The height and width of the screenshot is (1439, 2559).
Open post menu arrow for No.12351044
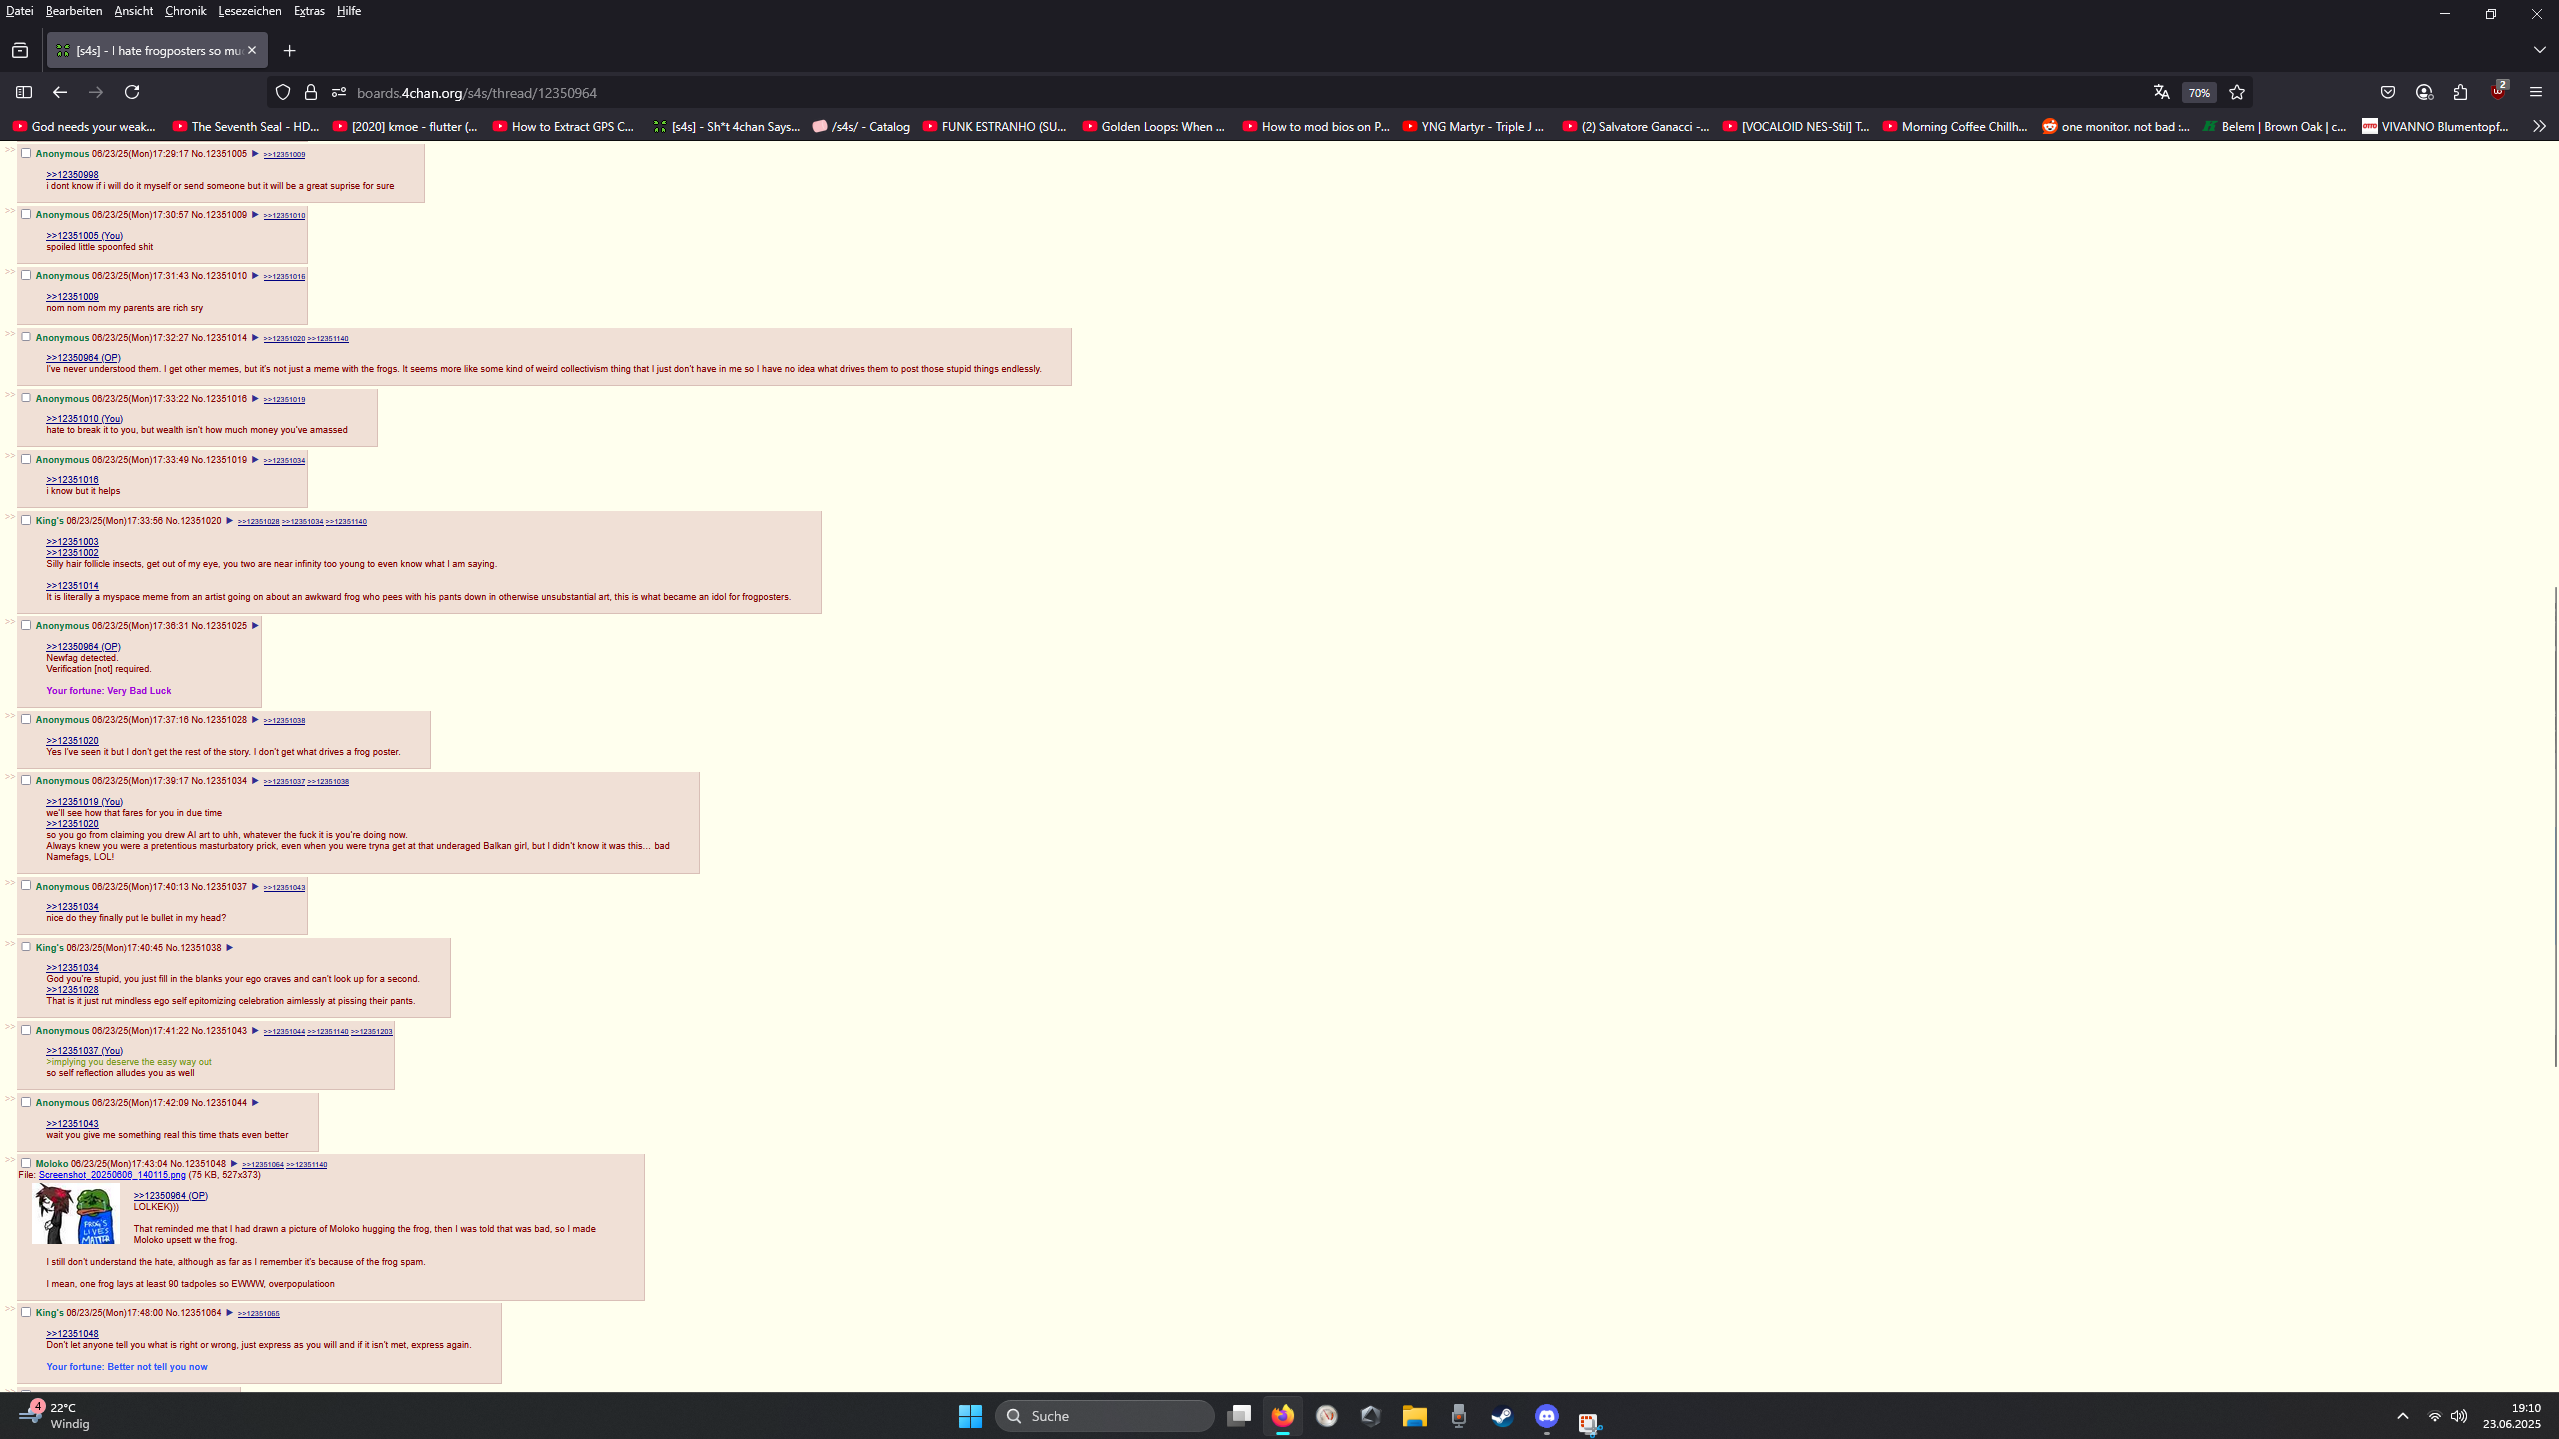point(255,1103)
